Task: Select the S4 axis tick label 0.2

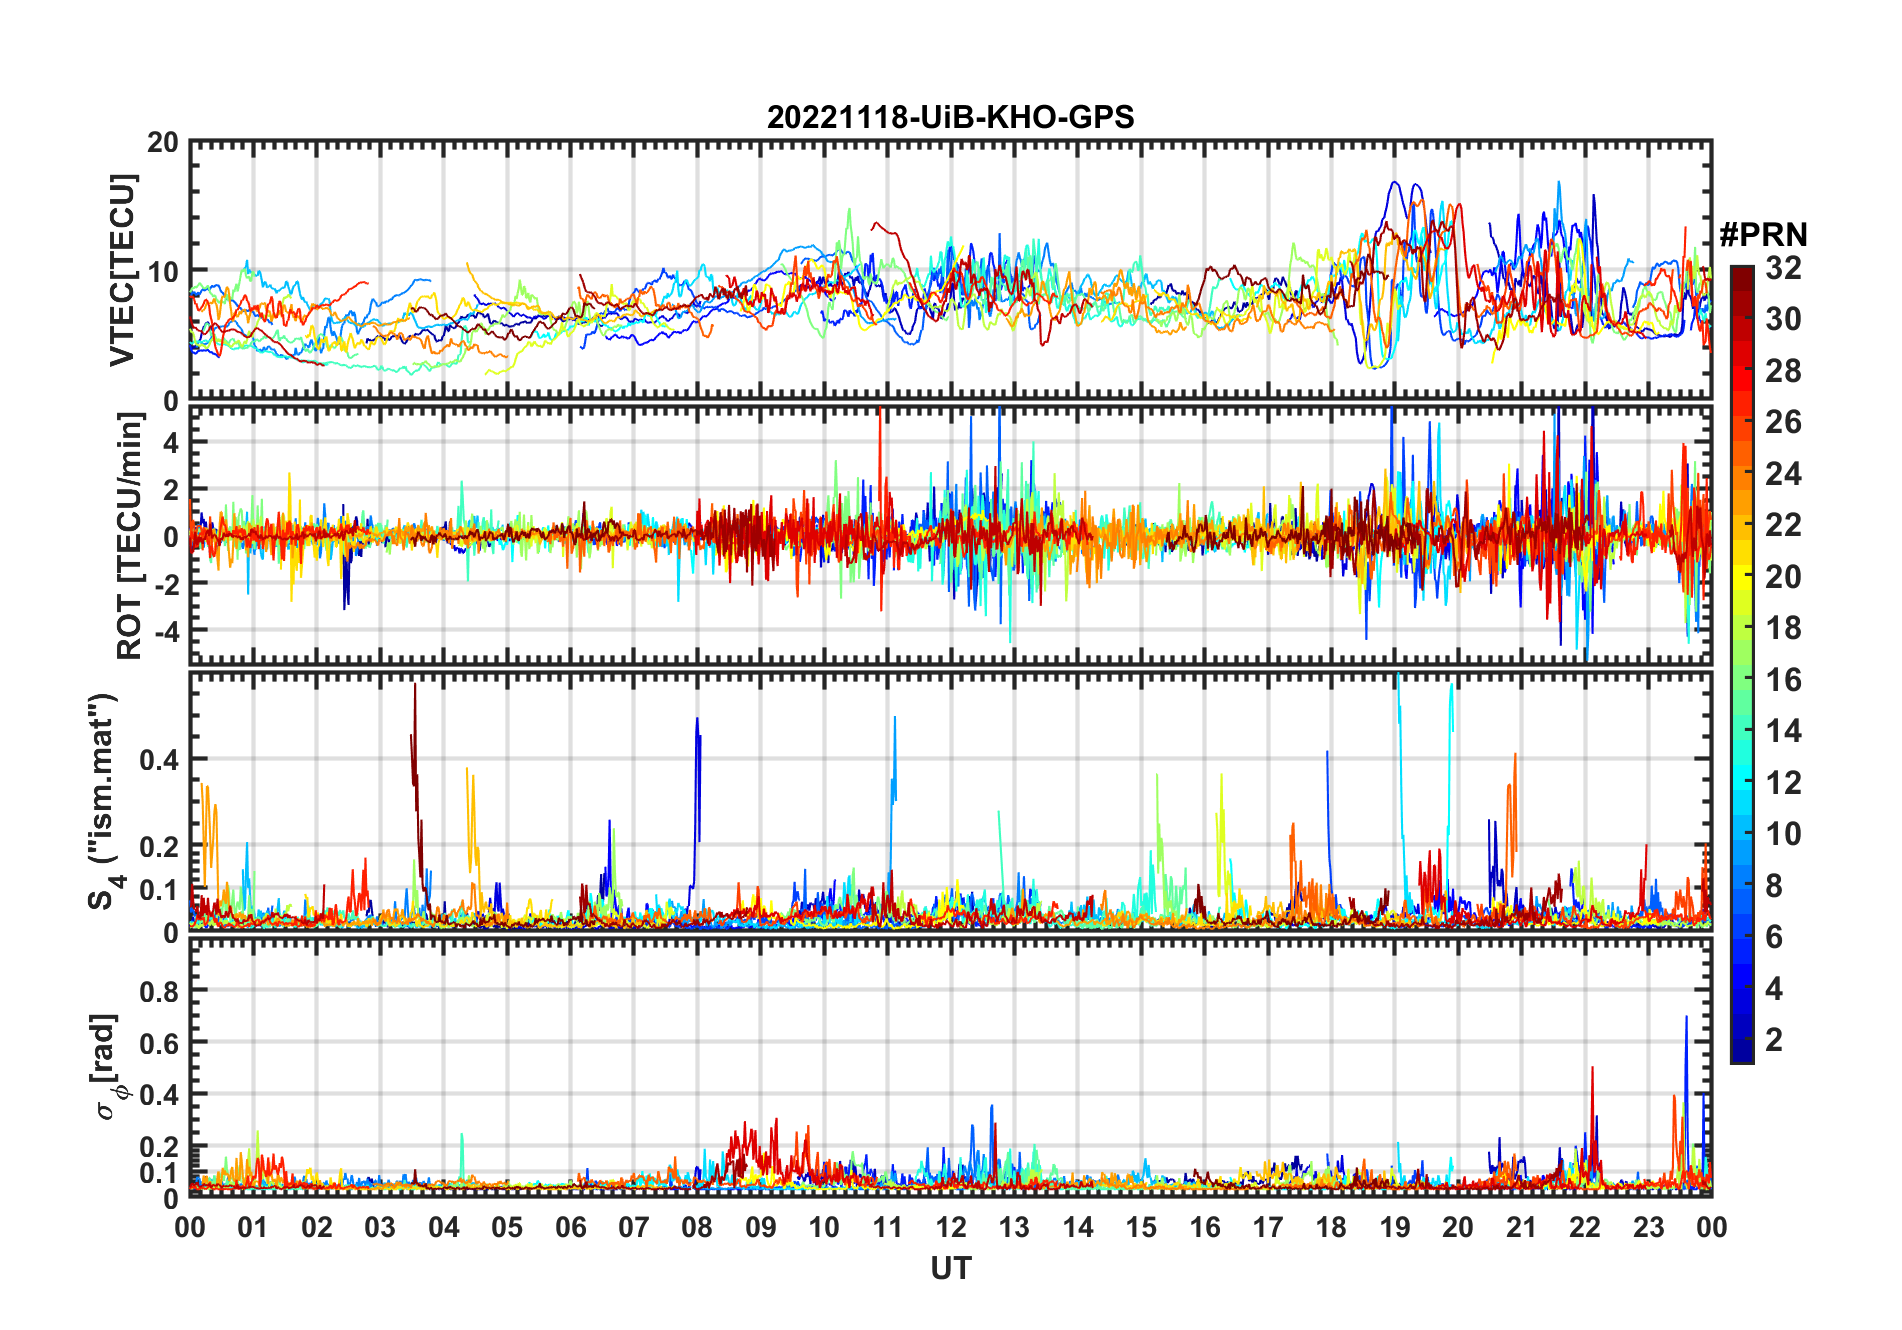Action: [x=159, y=847]
